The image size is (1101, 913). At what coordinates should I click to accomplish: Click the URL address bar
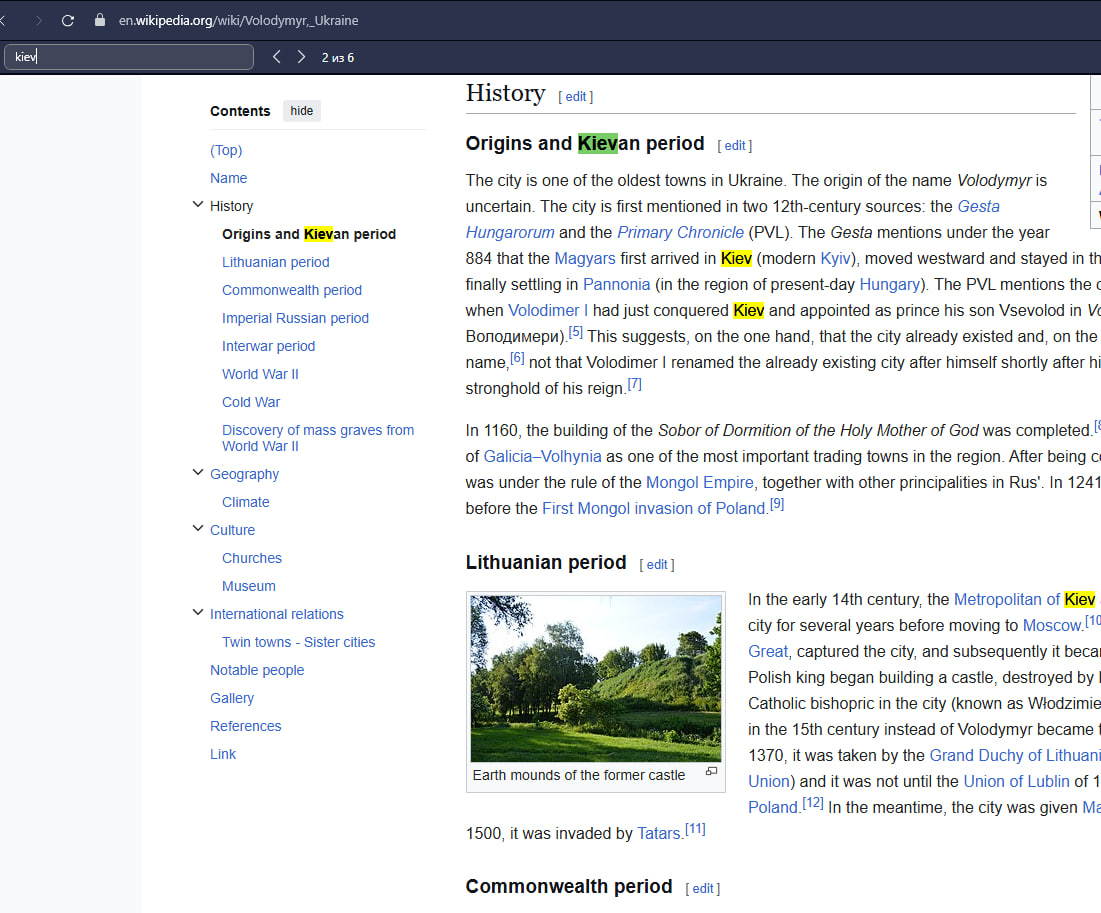pyautogui.click(x=239, y=20)
